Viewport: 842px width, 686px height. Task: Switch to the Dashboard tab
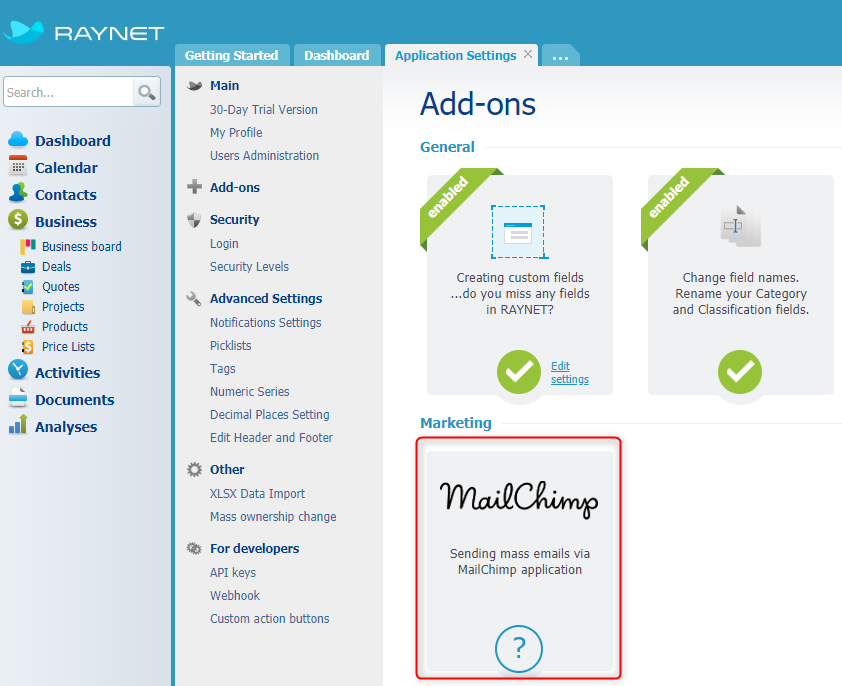[337, 55]
